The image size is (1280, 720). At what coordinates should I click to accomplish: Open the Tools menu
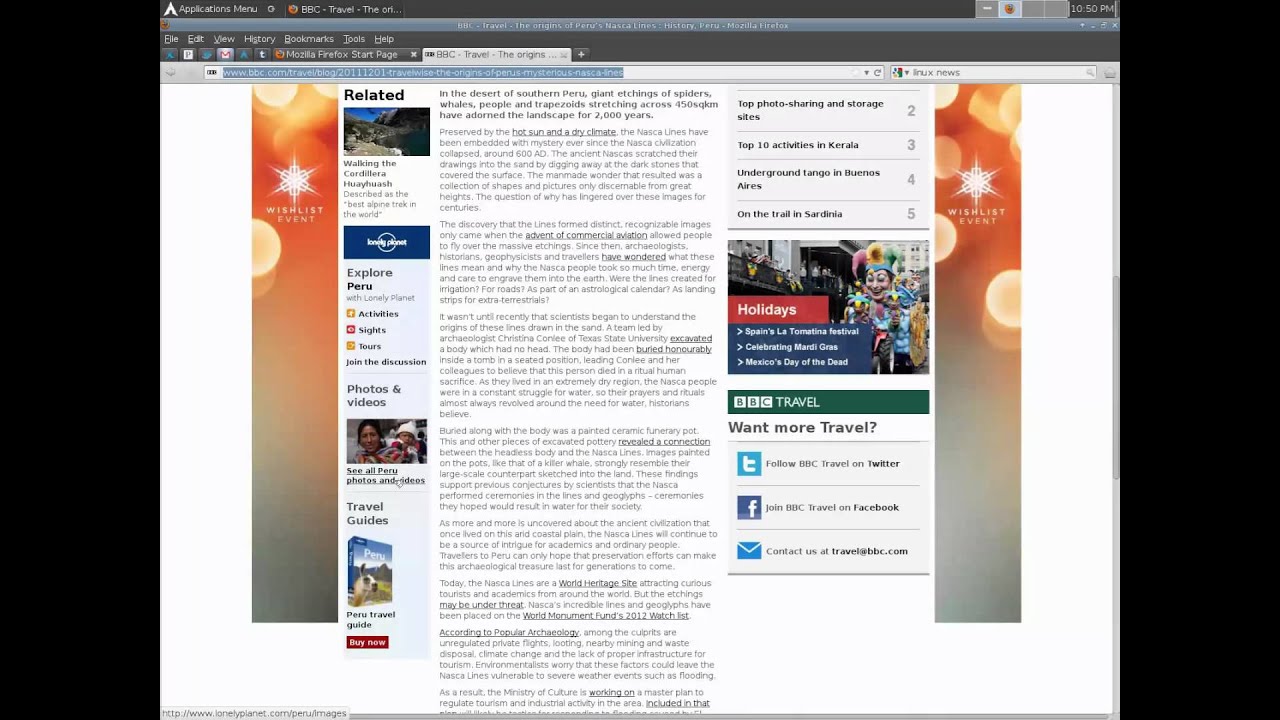pyautogui.click(x=354, y=39)
